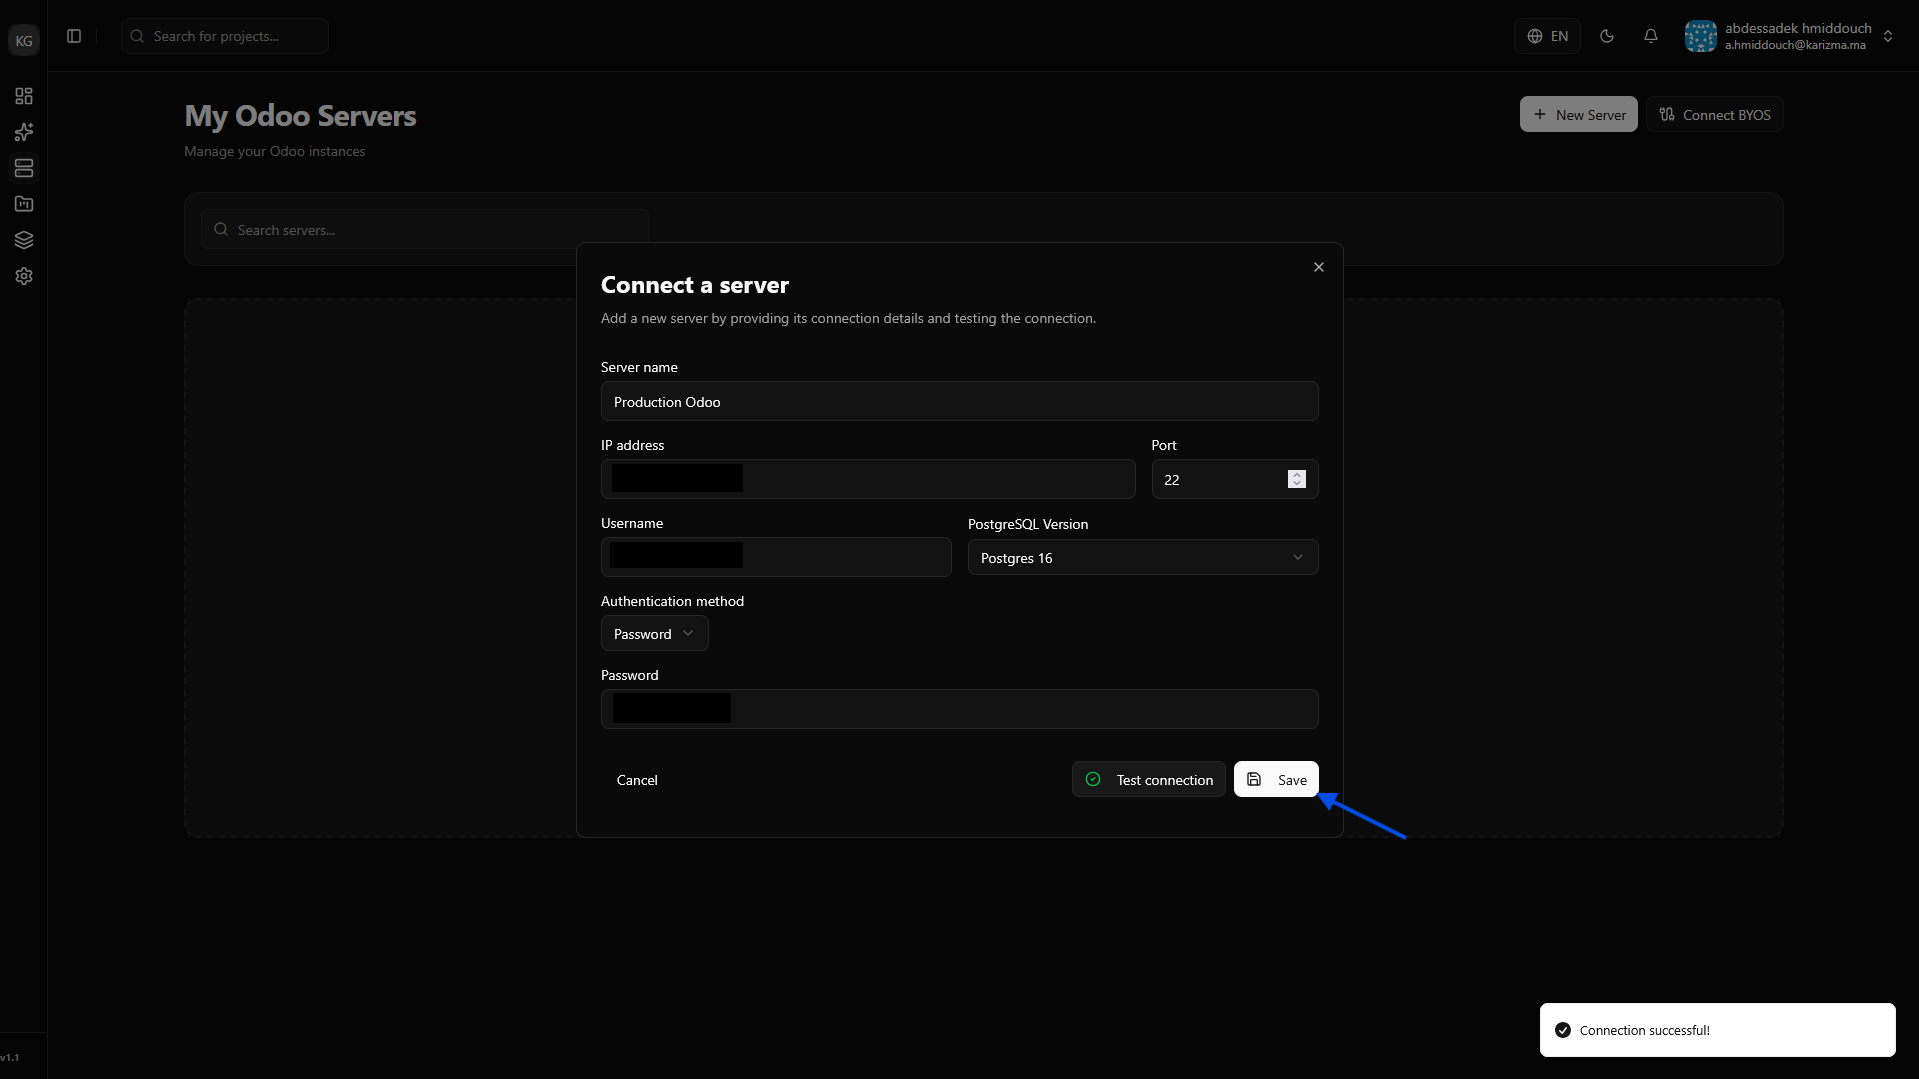1919x1079 pixels.
Task: Click into the IP address field
Action: 868,479
